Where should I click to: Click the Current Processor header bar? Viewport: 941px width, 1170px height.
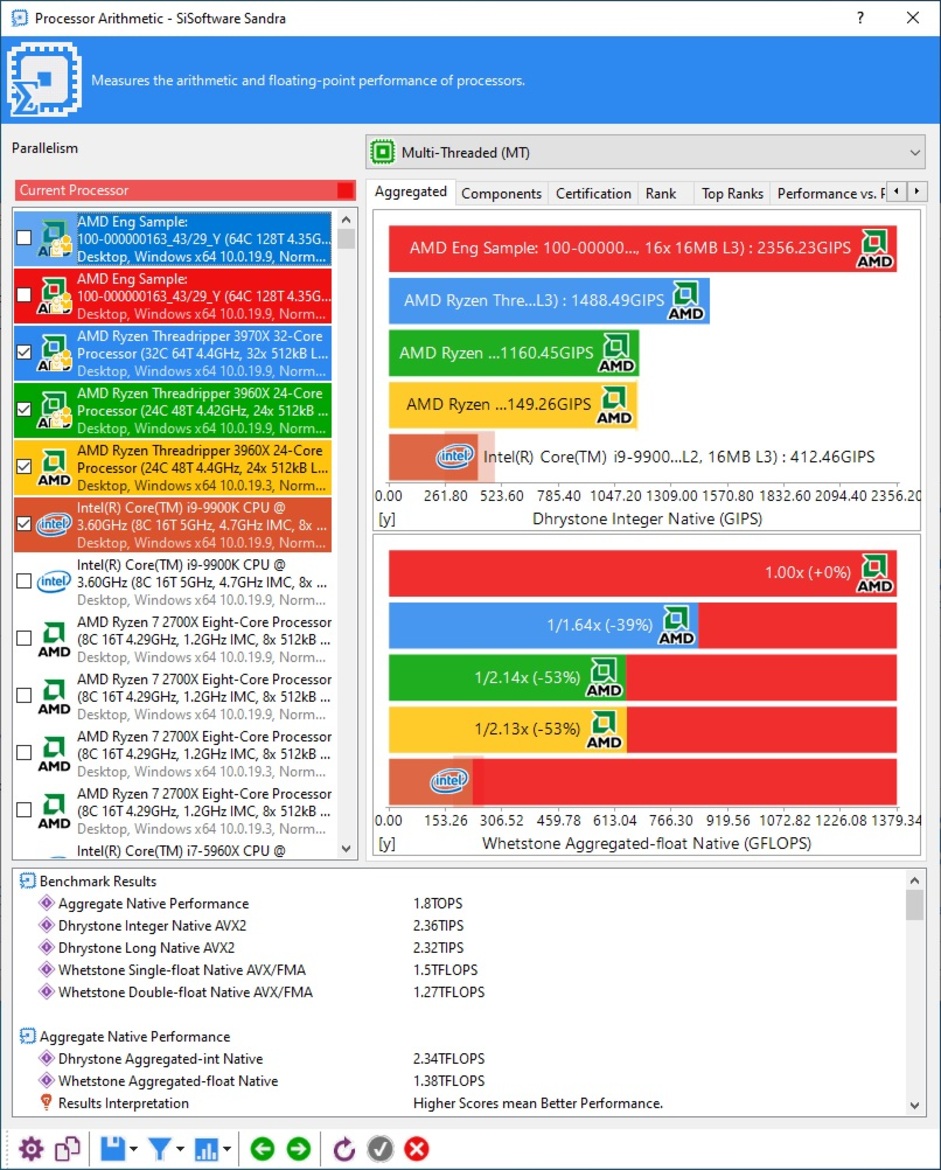coord(185,190)
